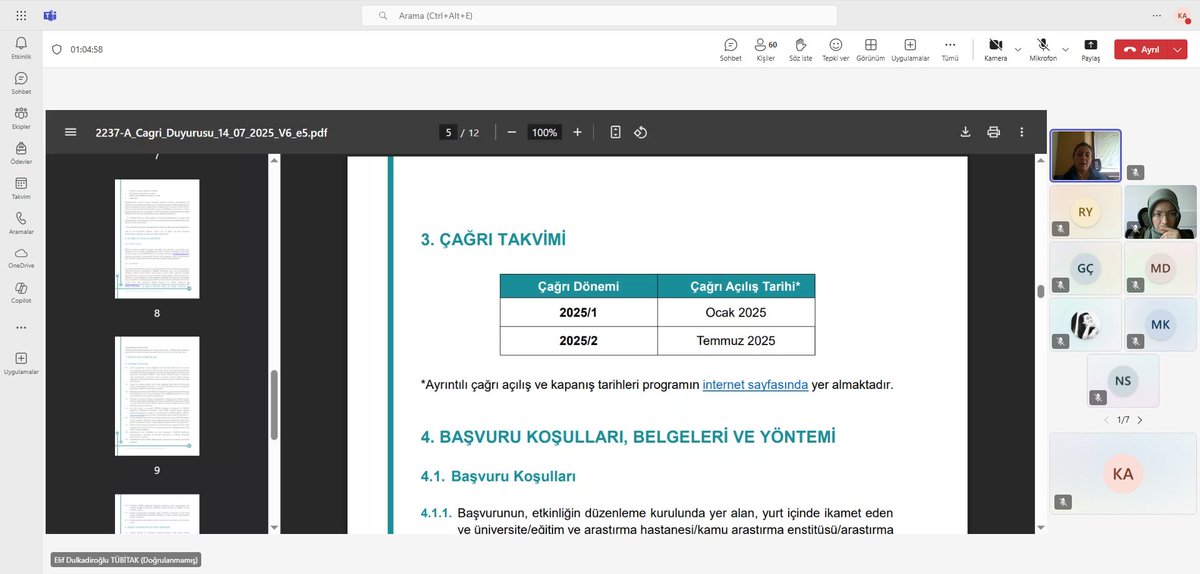This screenshot has width=1200, height=574.
Task: Open Tümü more actions menu
Action: [x=950, y=49]
